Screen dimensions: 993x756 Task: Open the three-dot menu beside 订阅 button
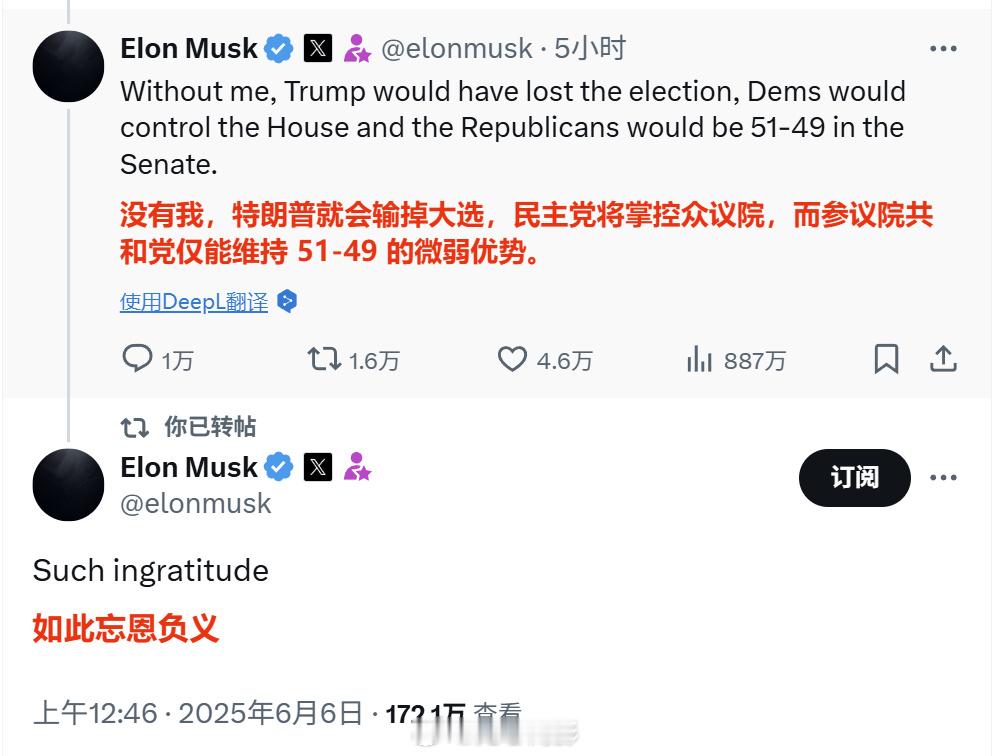tap(943, 477)
